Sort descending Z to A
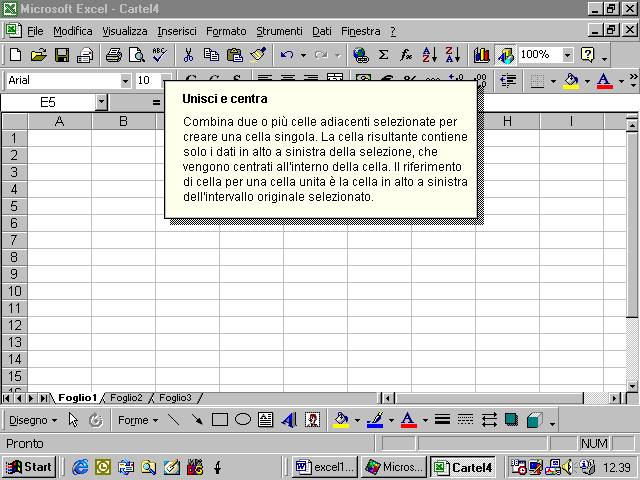The height and width of the screenshot is (480, 640). (x=453, y=55)
